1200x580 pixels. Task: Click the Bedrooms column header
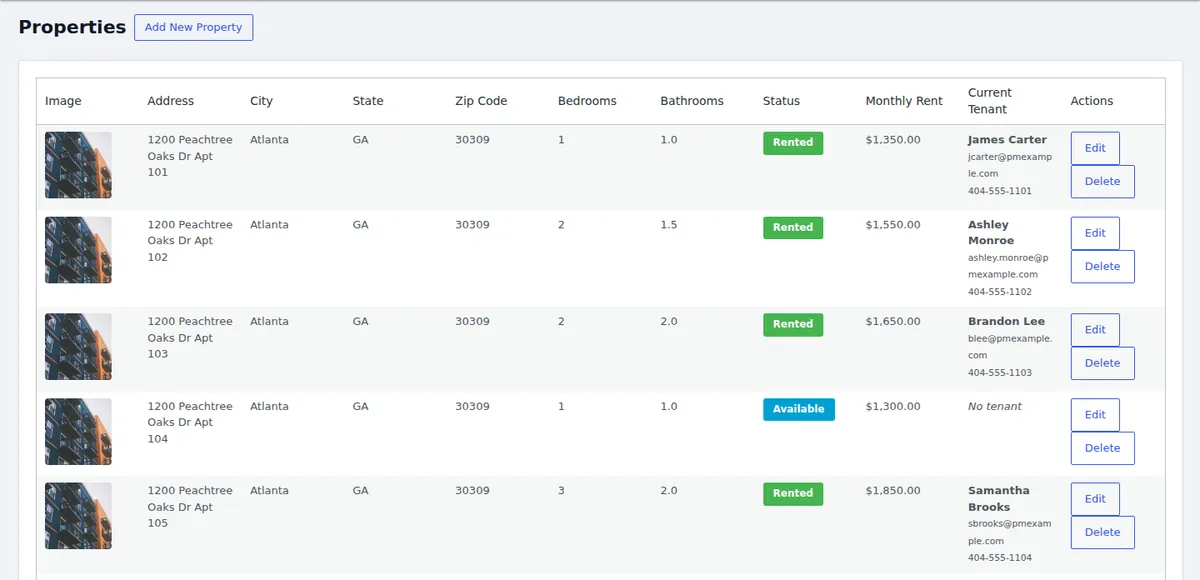(x=587, y=101)
